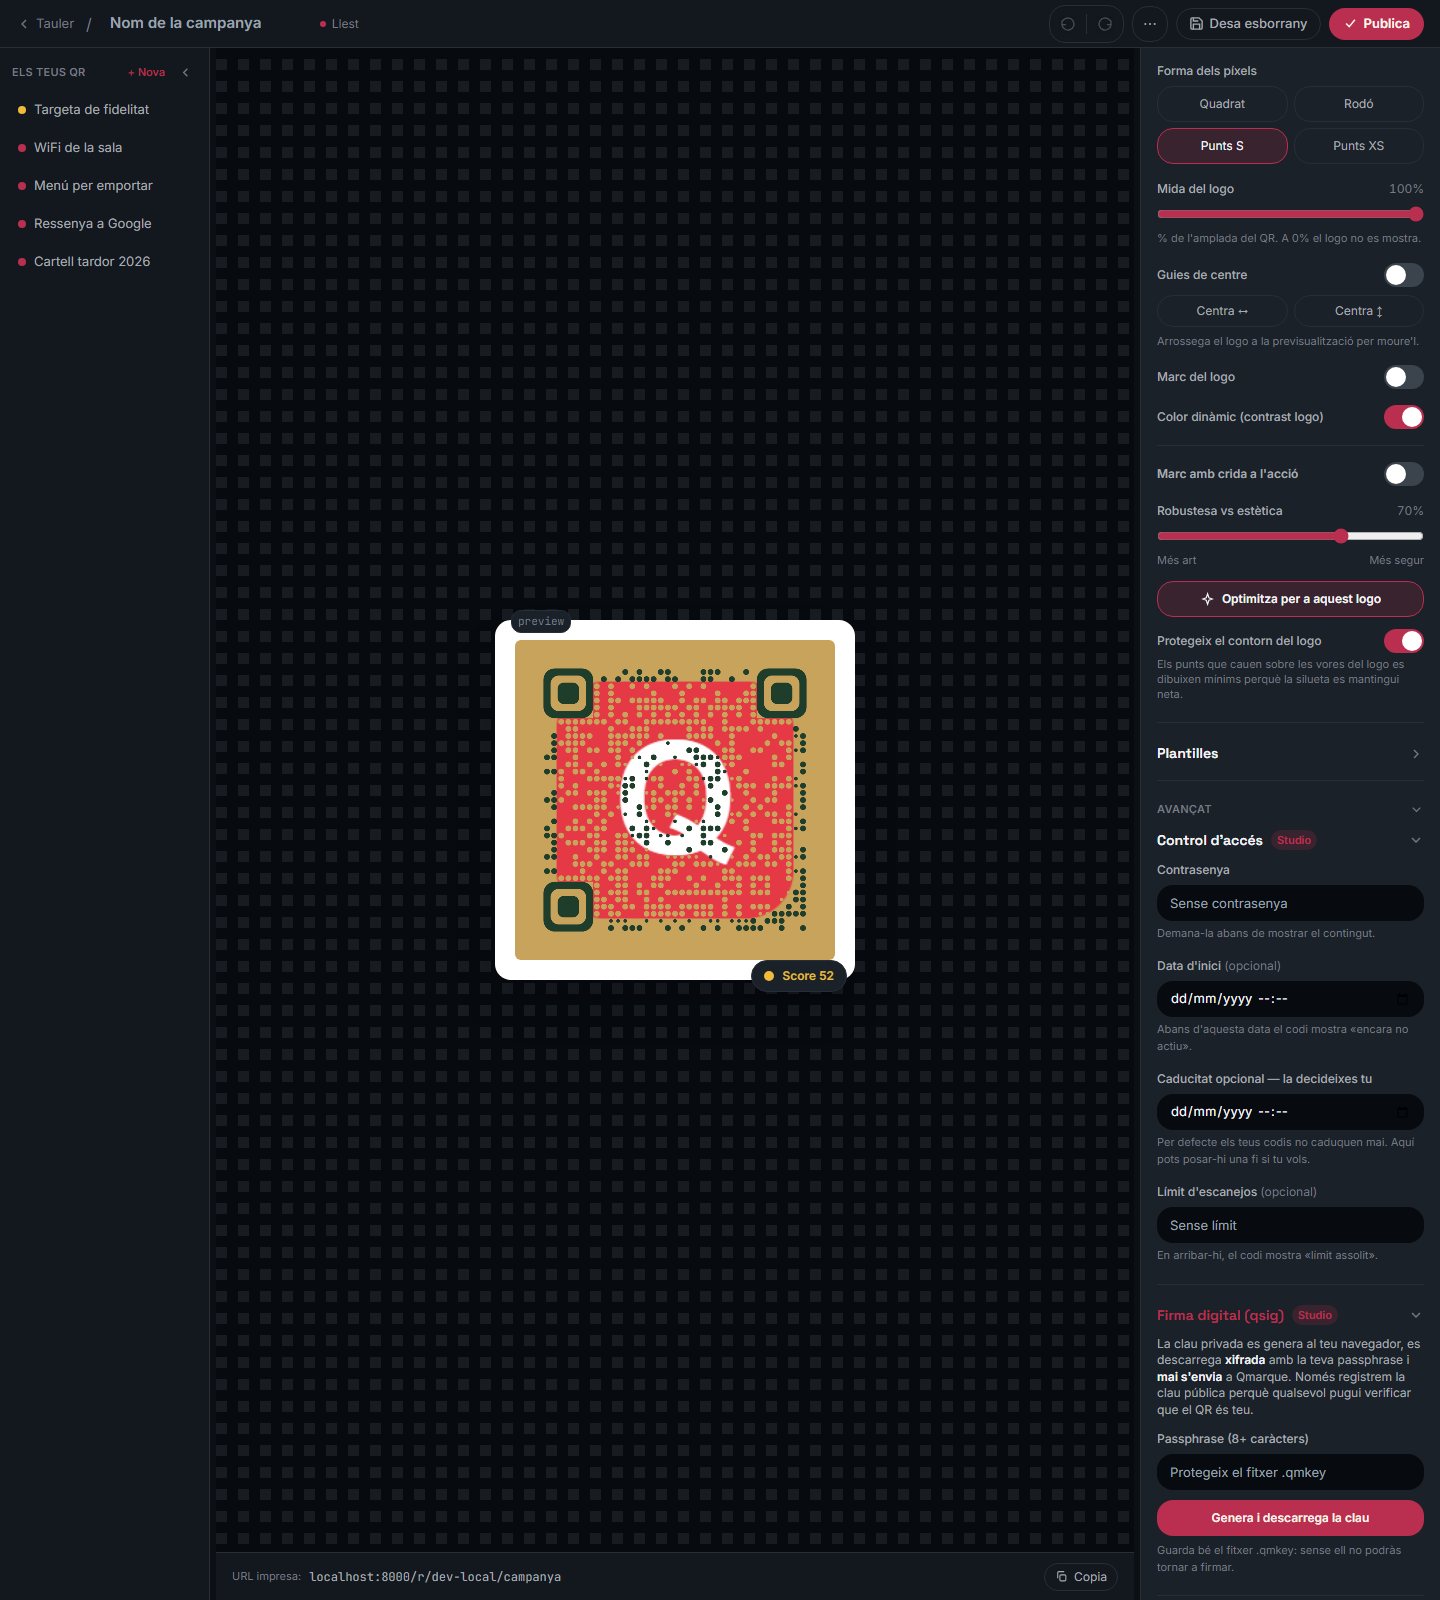Click the redo icon in the top bar
The width and height of the screenshot is (1440, 1600).
(x=1105, y=24)
